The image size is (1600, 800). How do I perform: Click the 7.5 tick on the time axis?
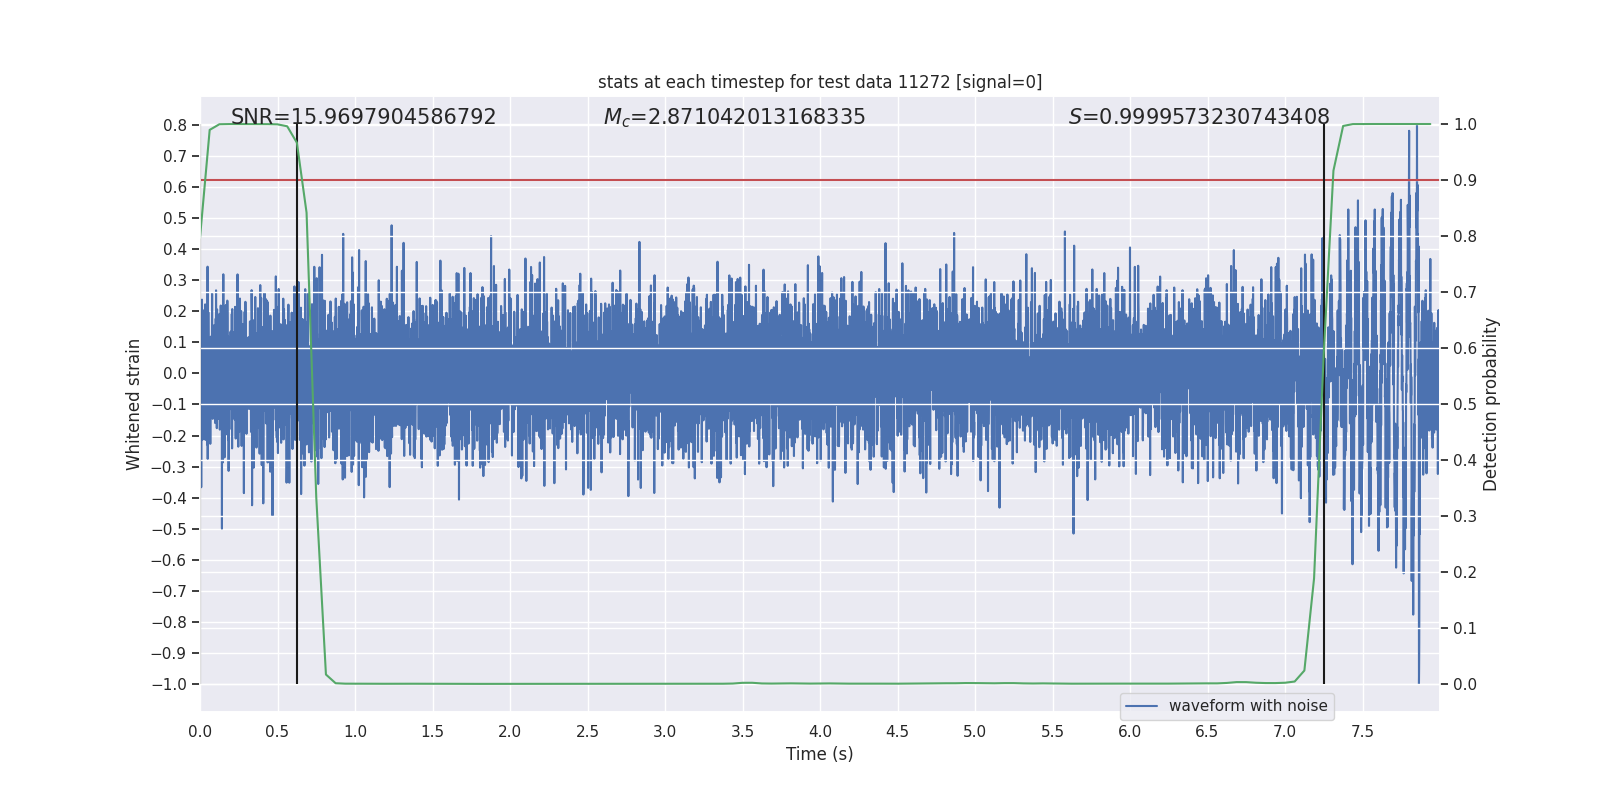click(x=1362, y=731)
